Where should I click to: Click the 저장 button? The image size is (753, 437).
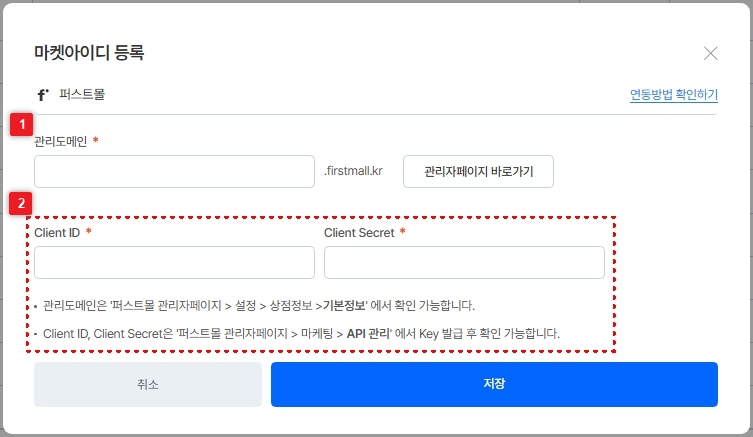coord(494,384)
